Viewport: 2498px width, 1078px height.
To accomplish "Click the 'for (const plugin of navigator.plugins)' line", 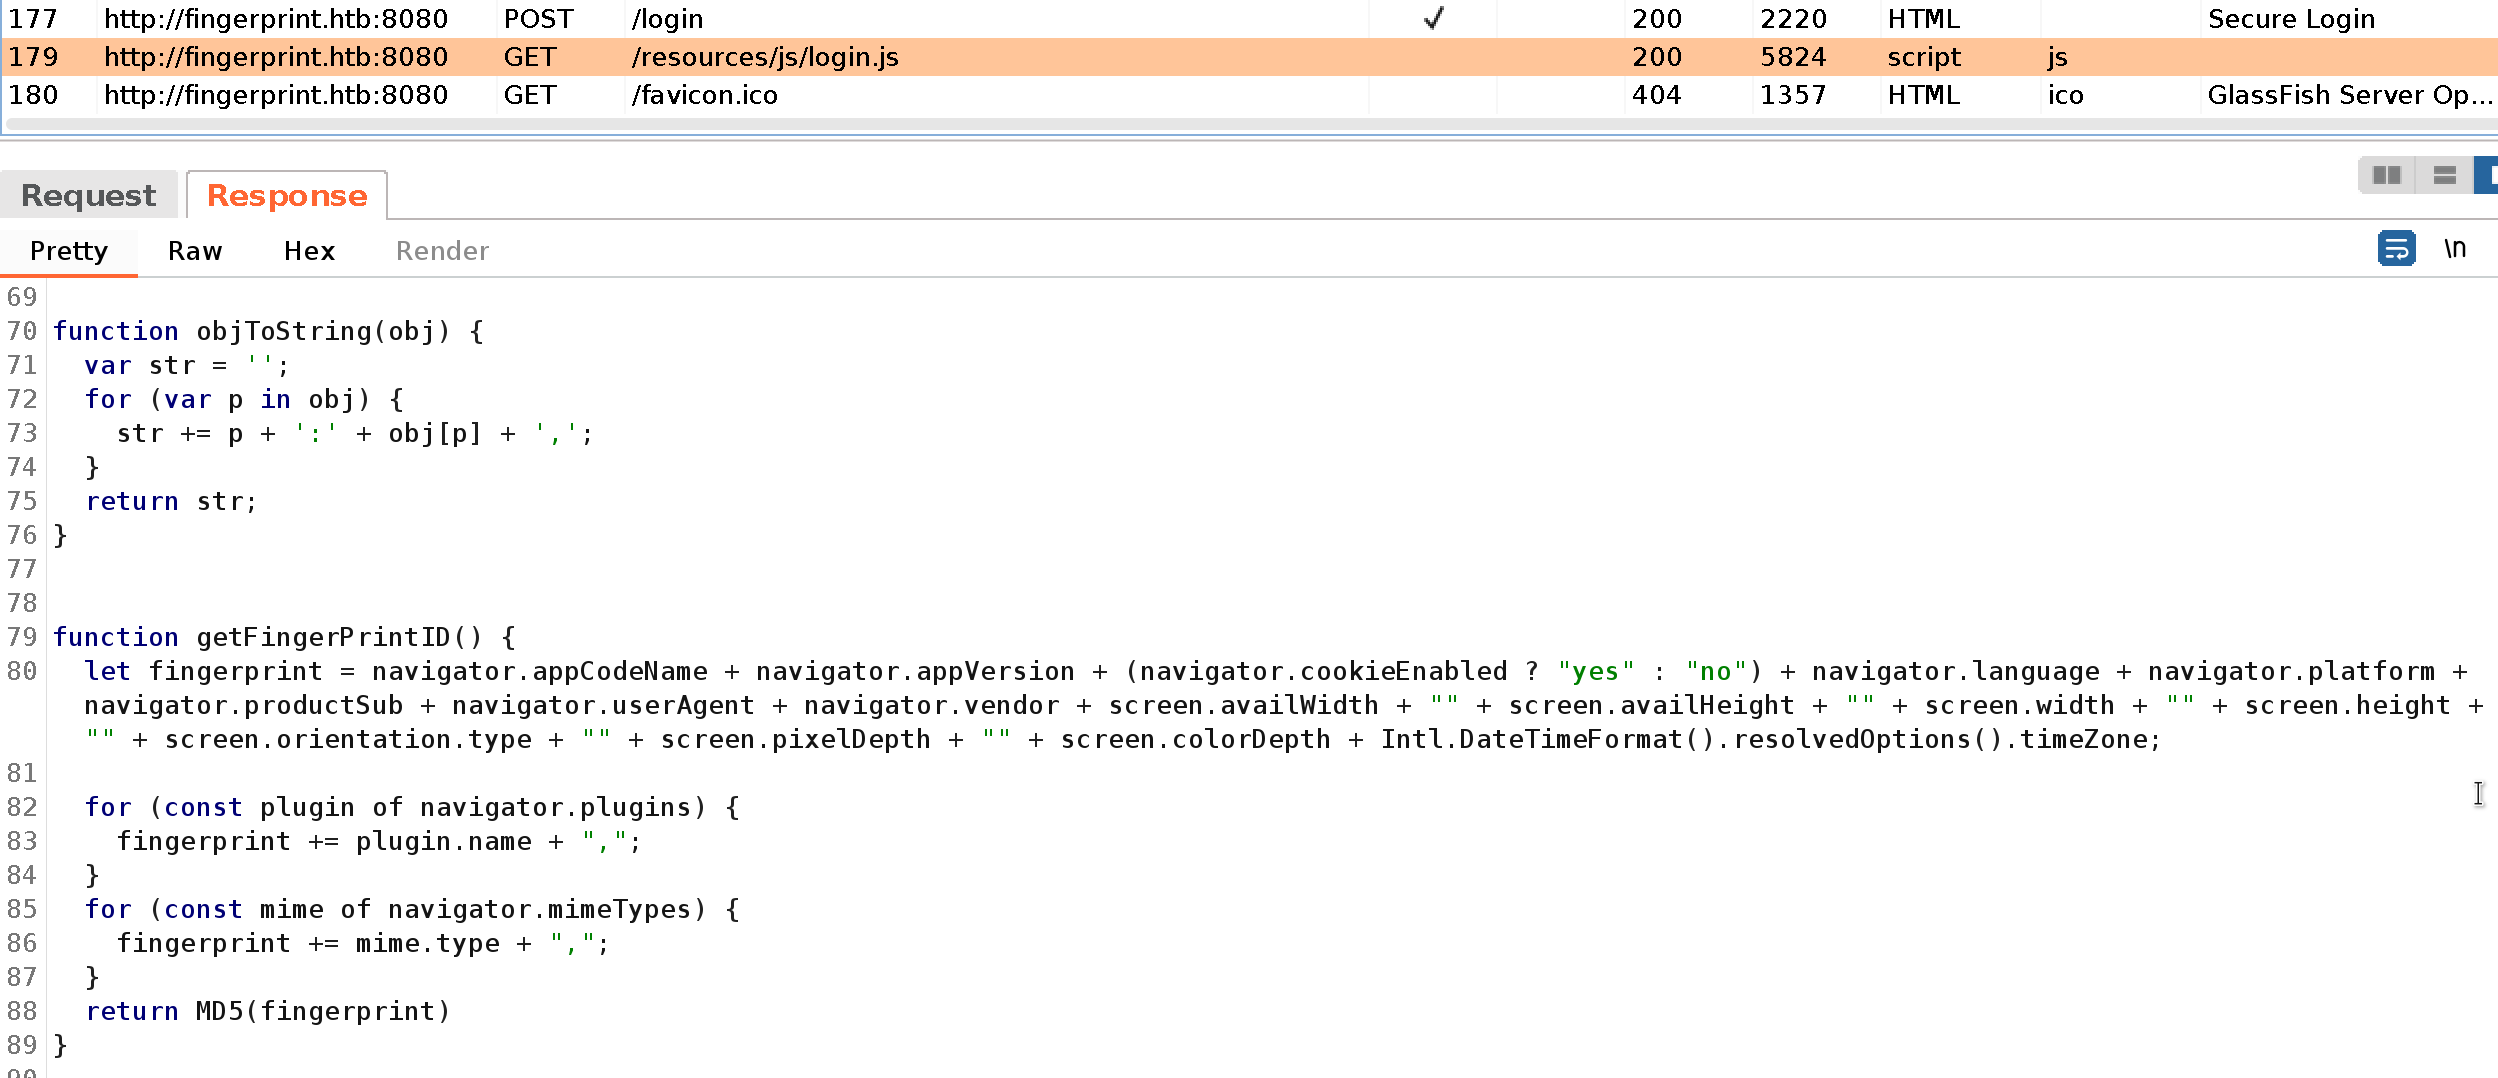I will point(412,807).
